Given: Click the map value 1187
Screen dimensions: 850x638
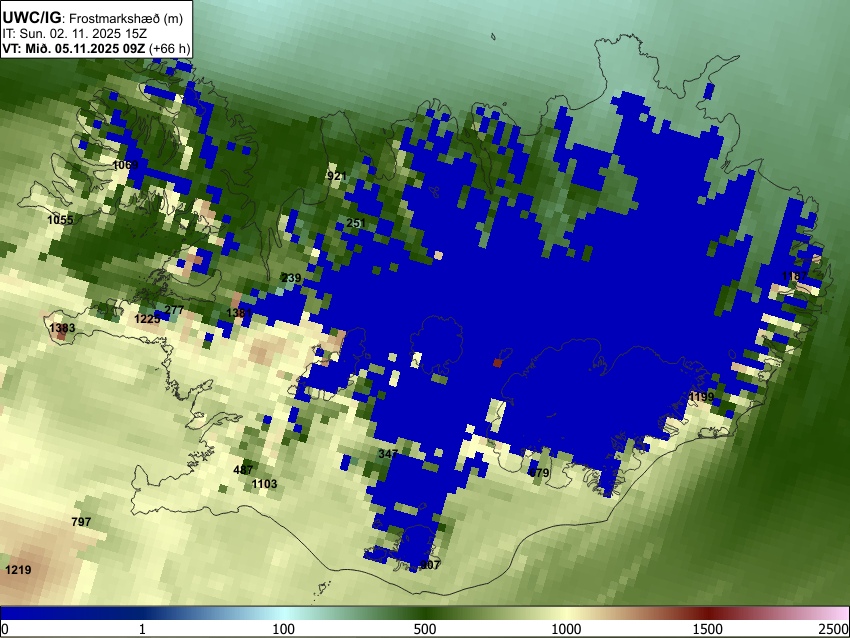Looking at the screenshot, I should click(x=795, y=276).
